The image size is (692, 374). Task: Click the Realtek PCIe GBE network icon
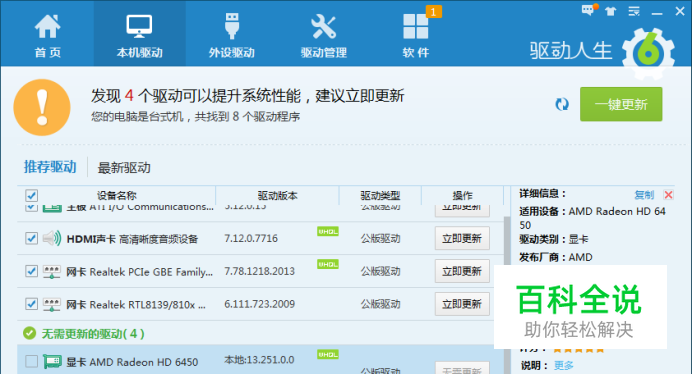(52, 272)
